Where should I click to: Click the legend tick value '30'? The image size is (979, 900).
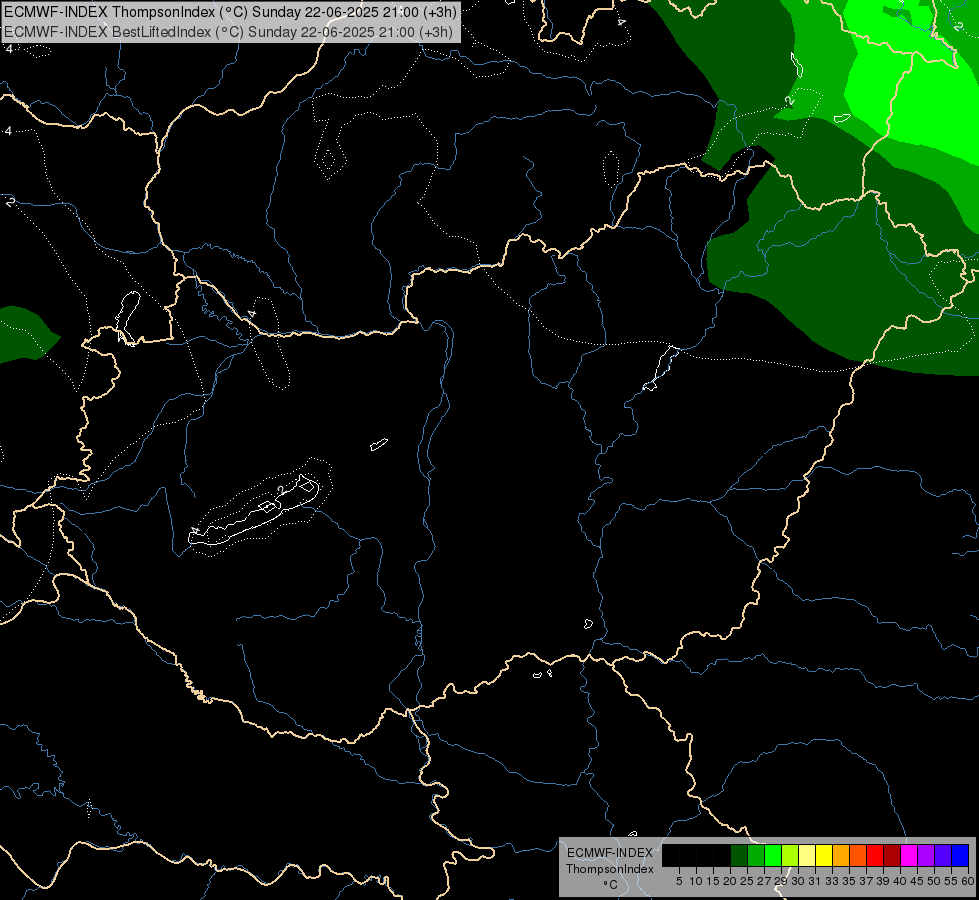click(798, 881)
